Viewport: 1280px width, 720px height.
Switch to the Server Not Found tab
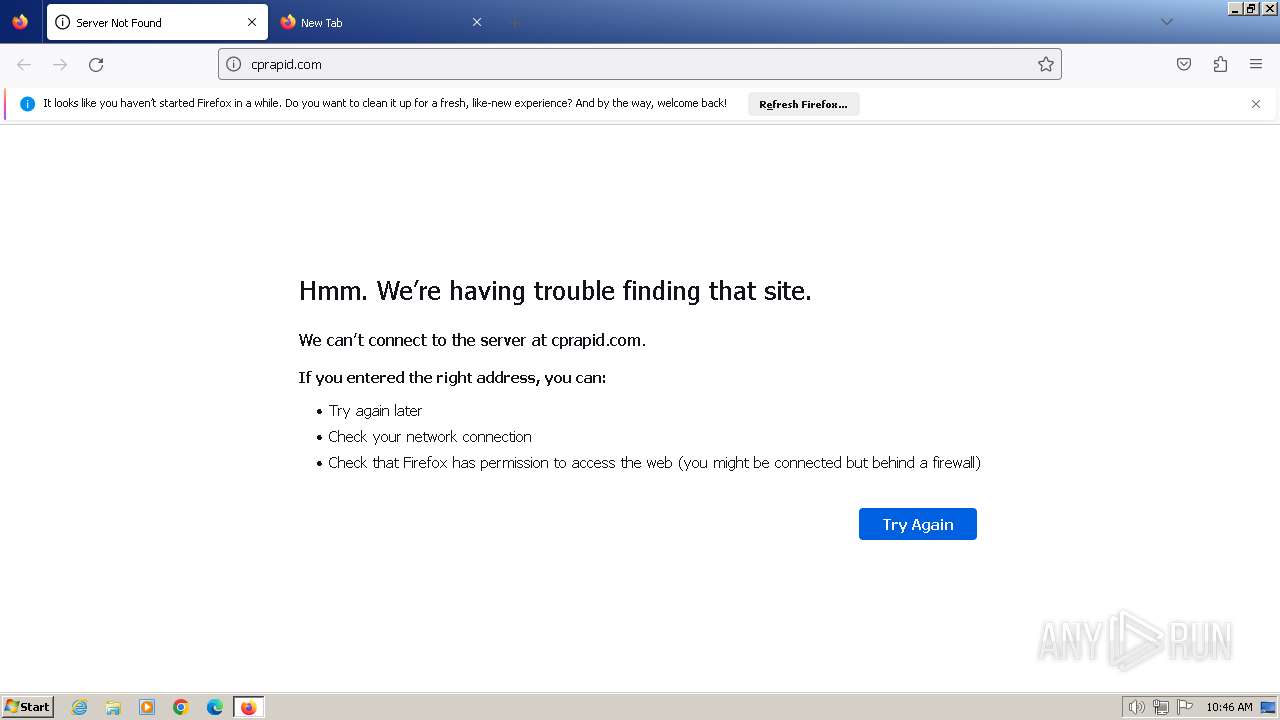(157, 22)
